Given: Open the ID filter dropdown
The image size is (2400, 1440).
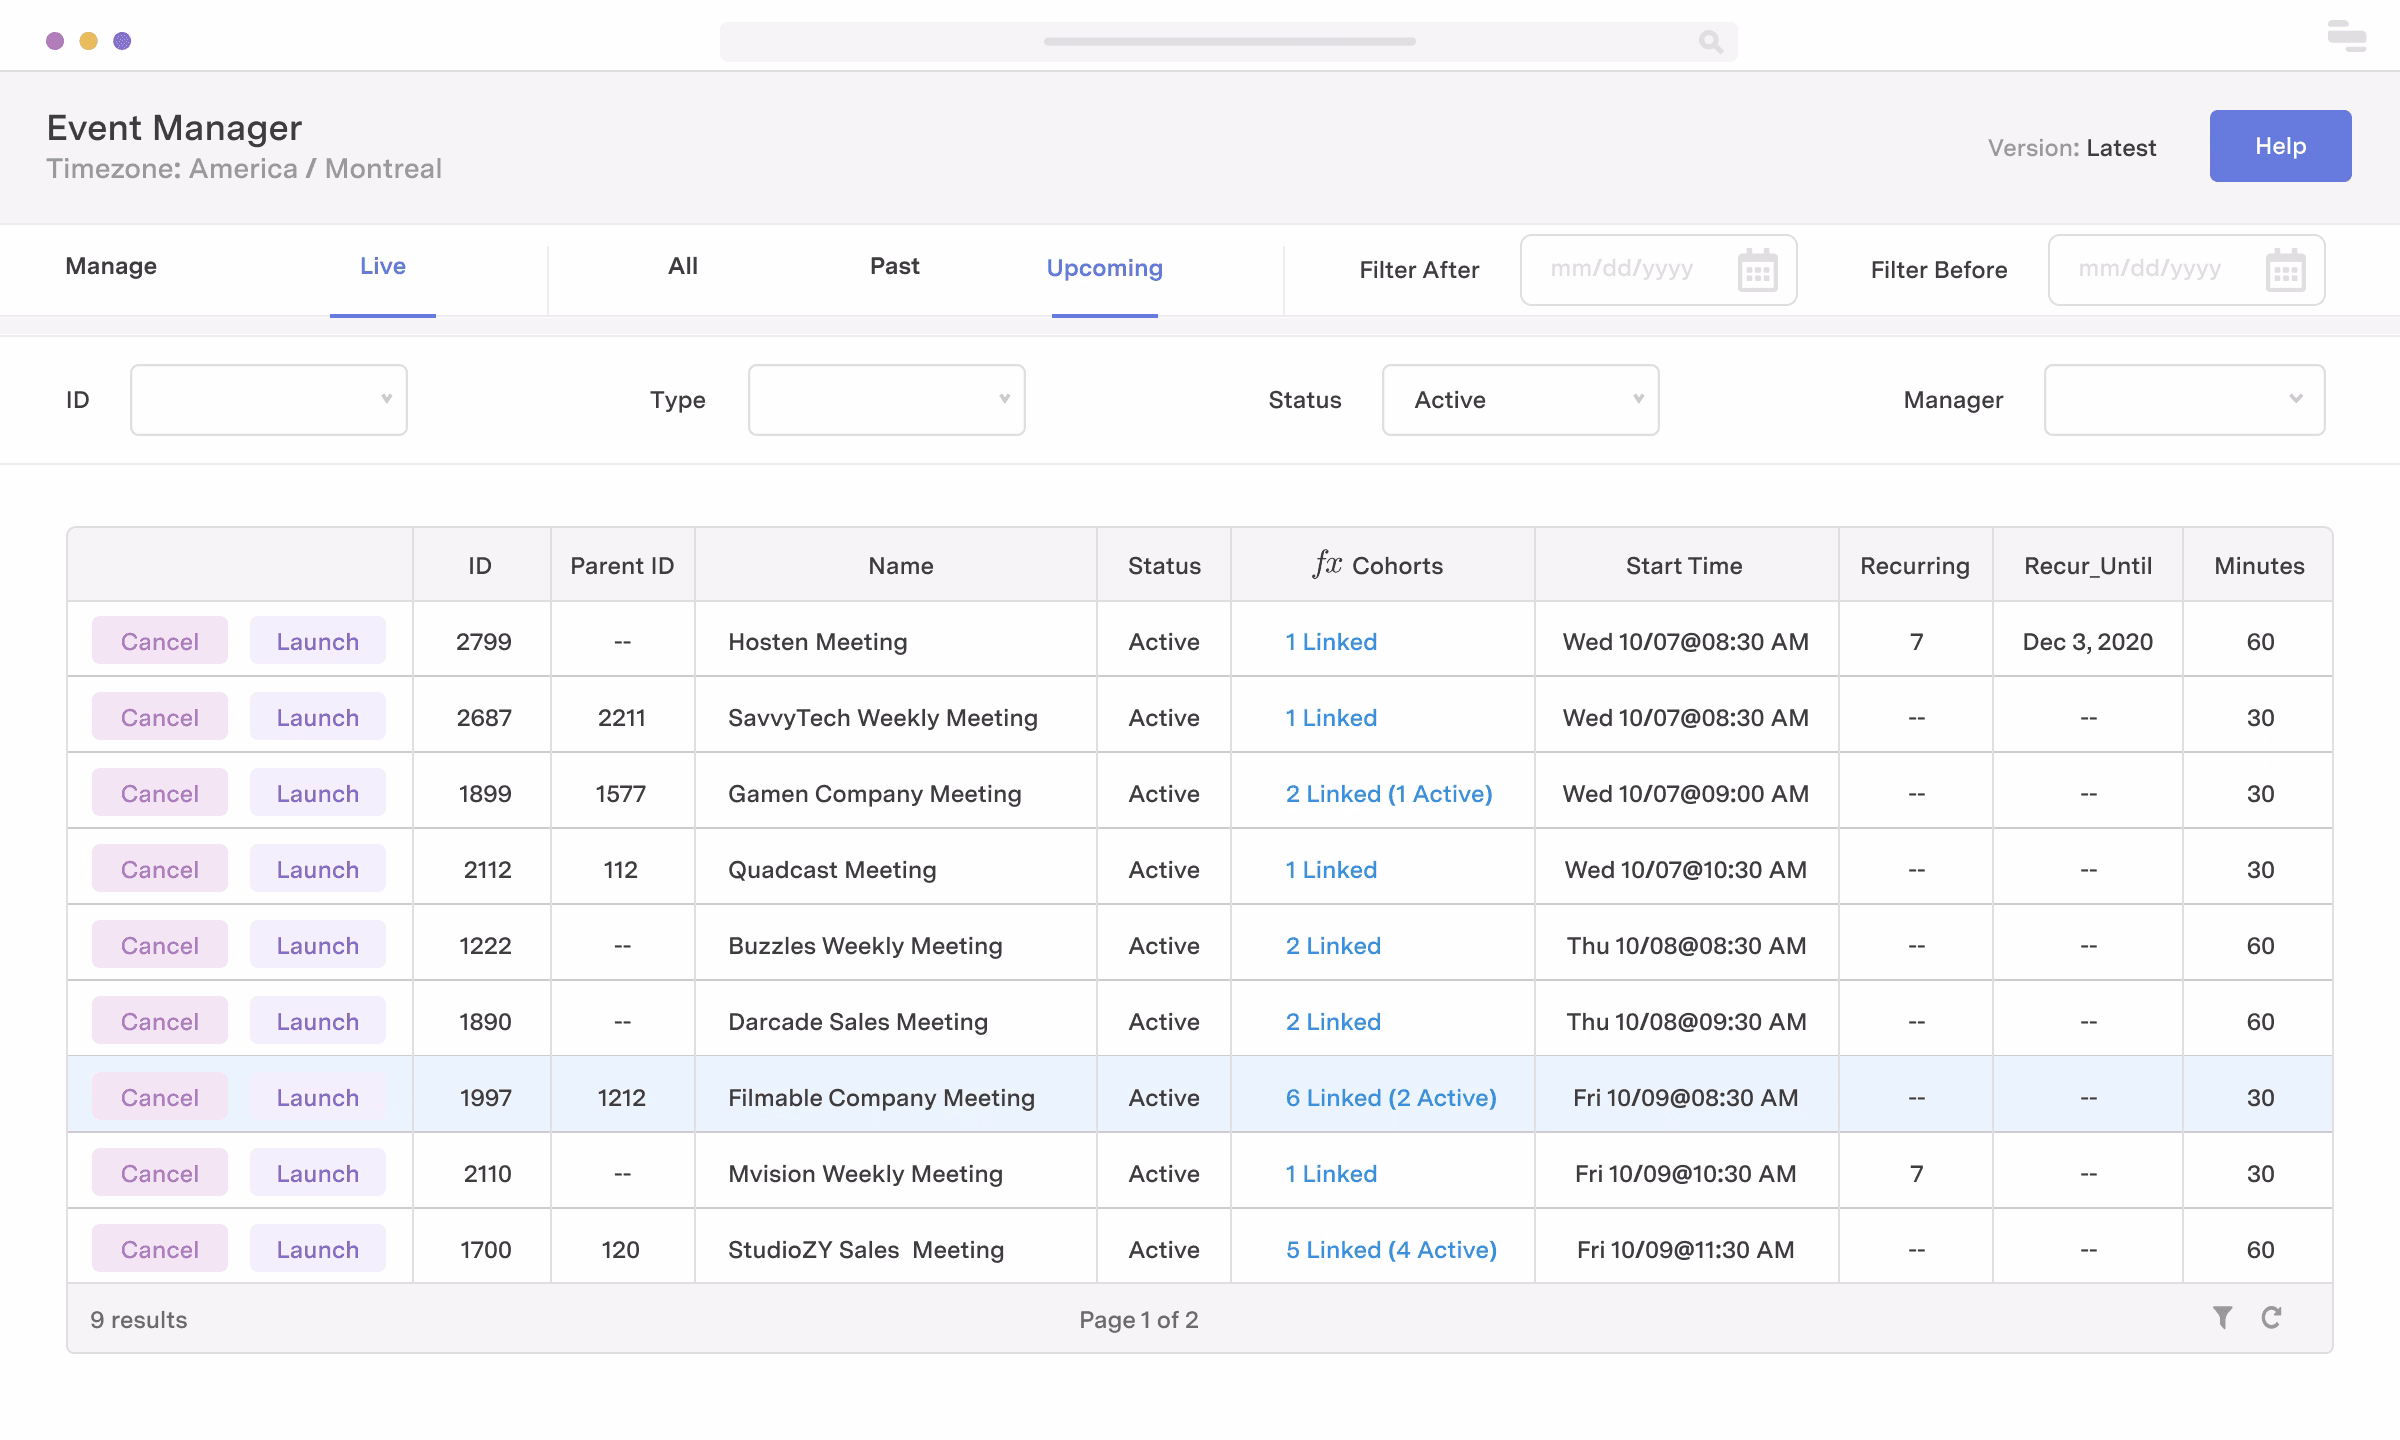Looking at the screenshot, I should coord(268,400).
